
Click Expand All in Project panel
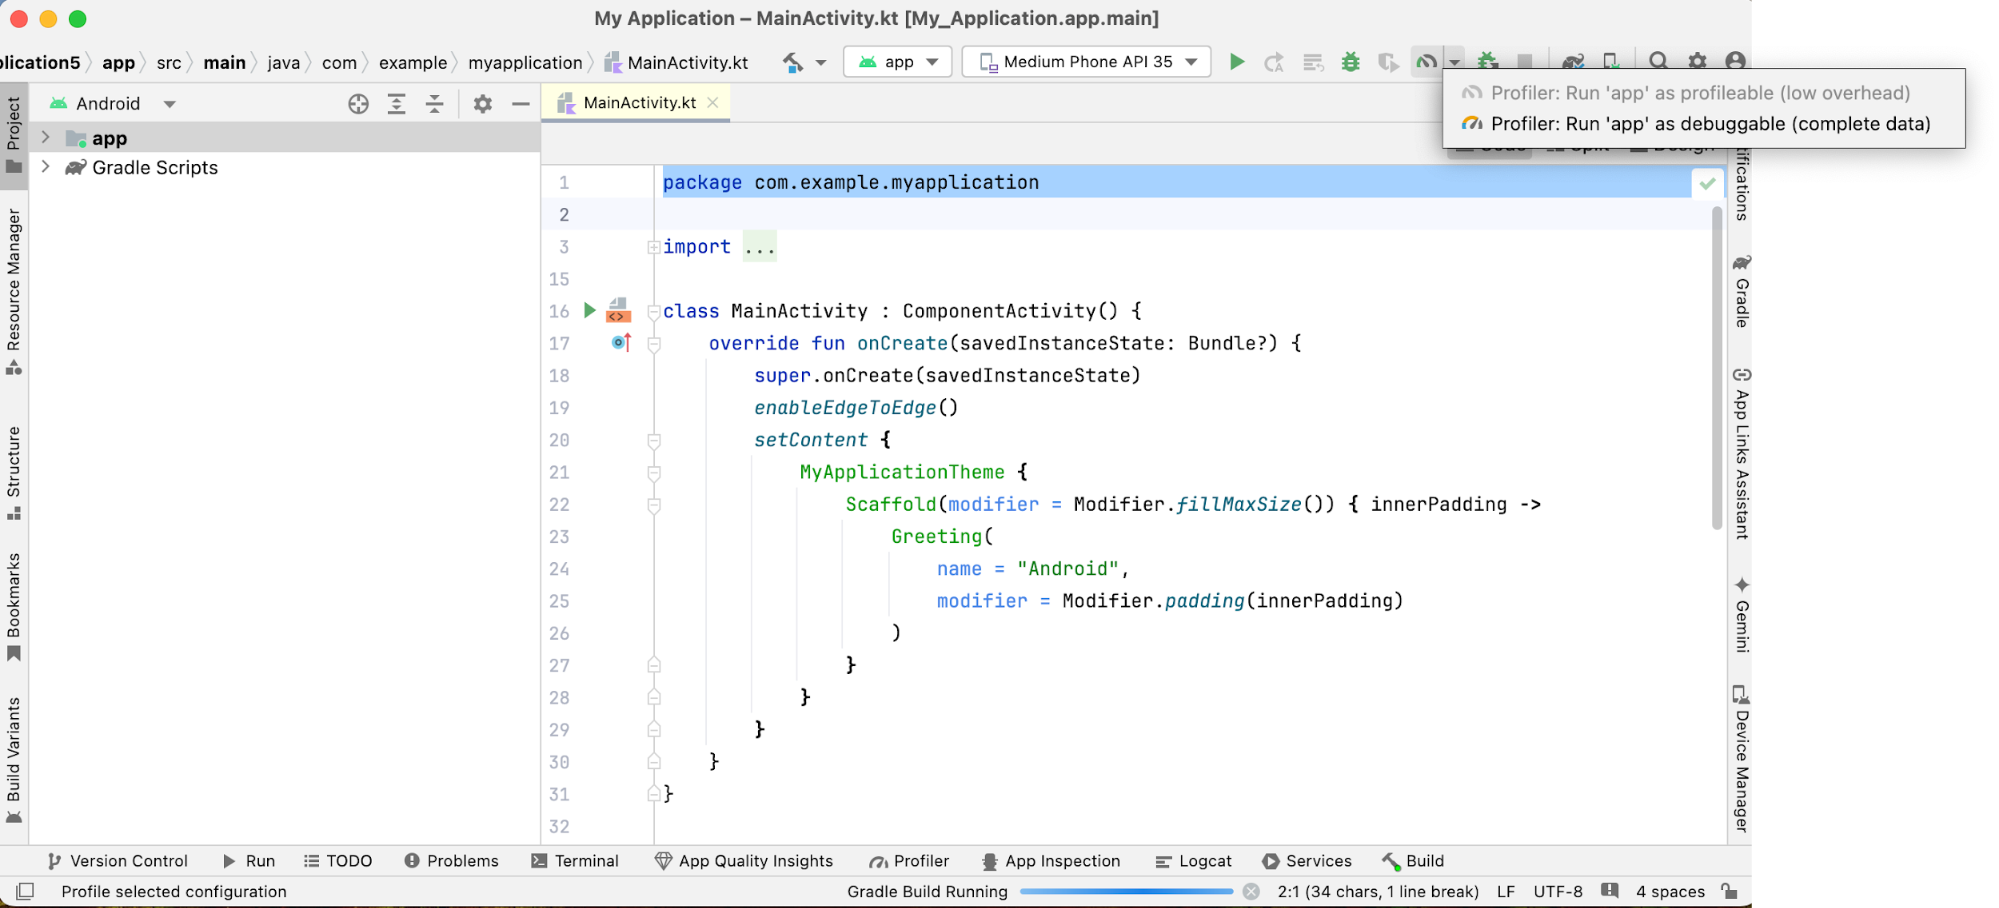(396, 104)
